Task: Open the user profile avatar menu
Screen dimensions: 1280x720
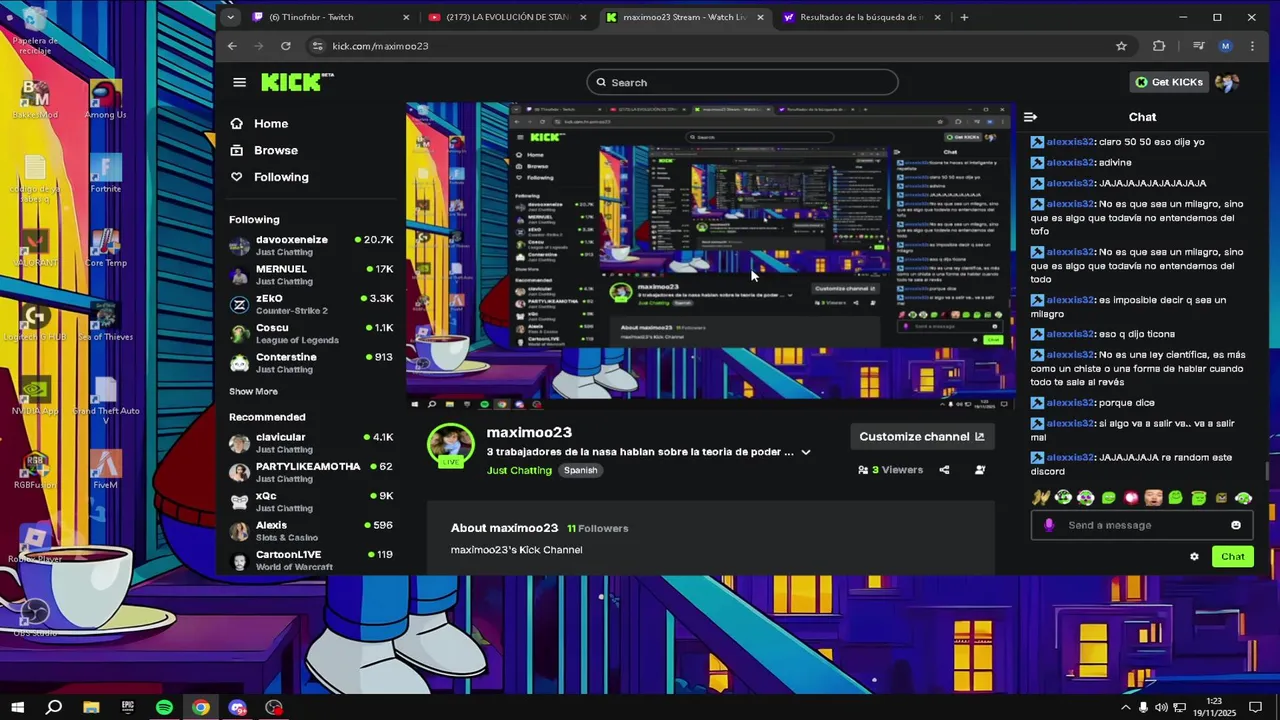Action: pyautogui.click(x=1227, y=82)
